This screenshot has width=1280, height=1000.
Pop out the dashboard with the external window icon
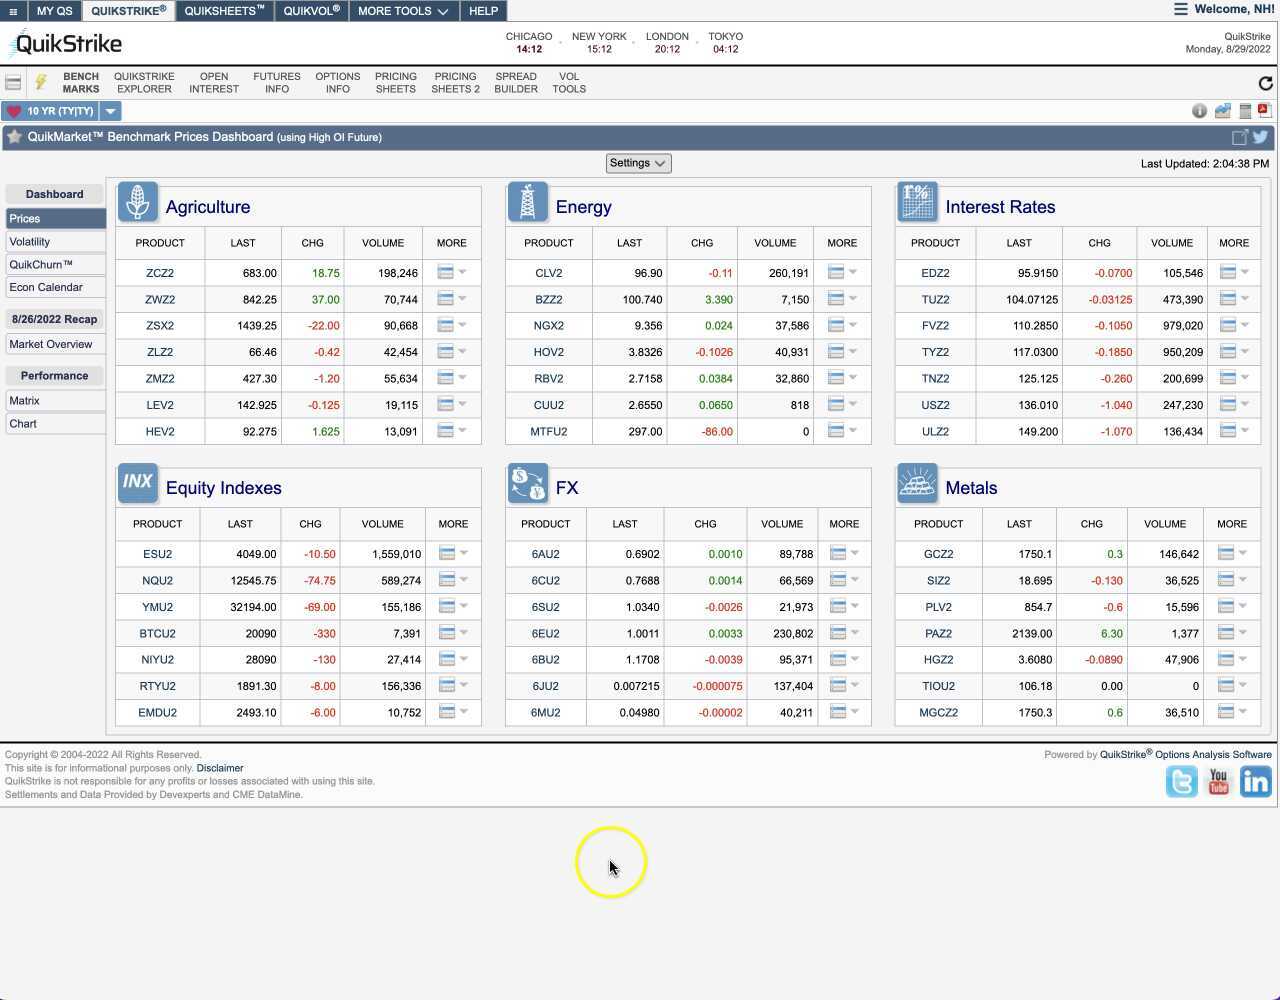[1240, 137]
